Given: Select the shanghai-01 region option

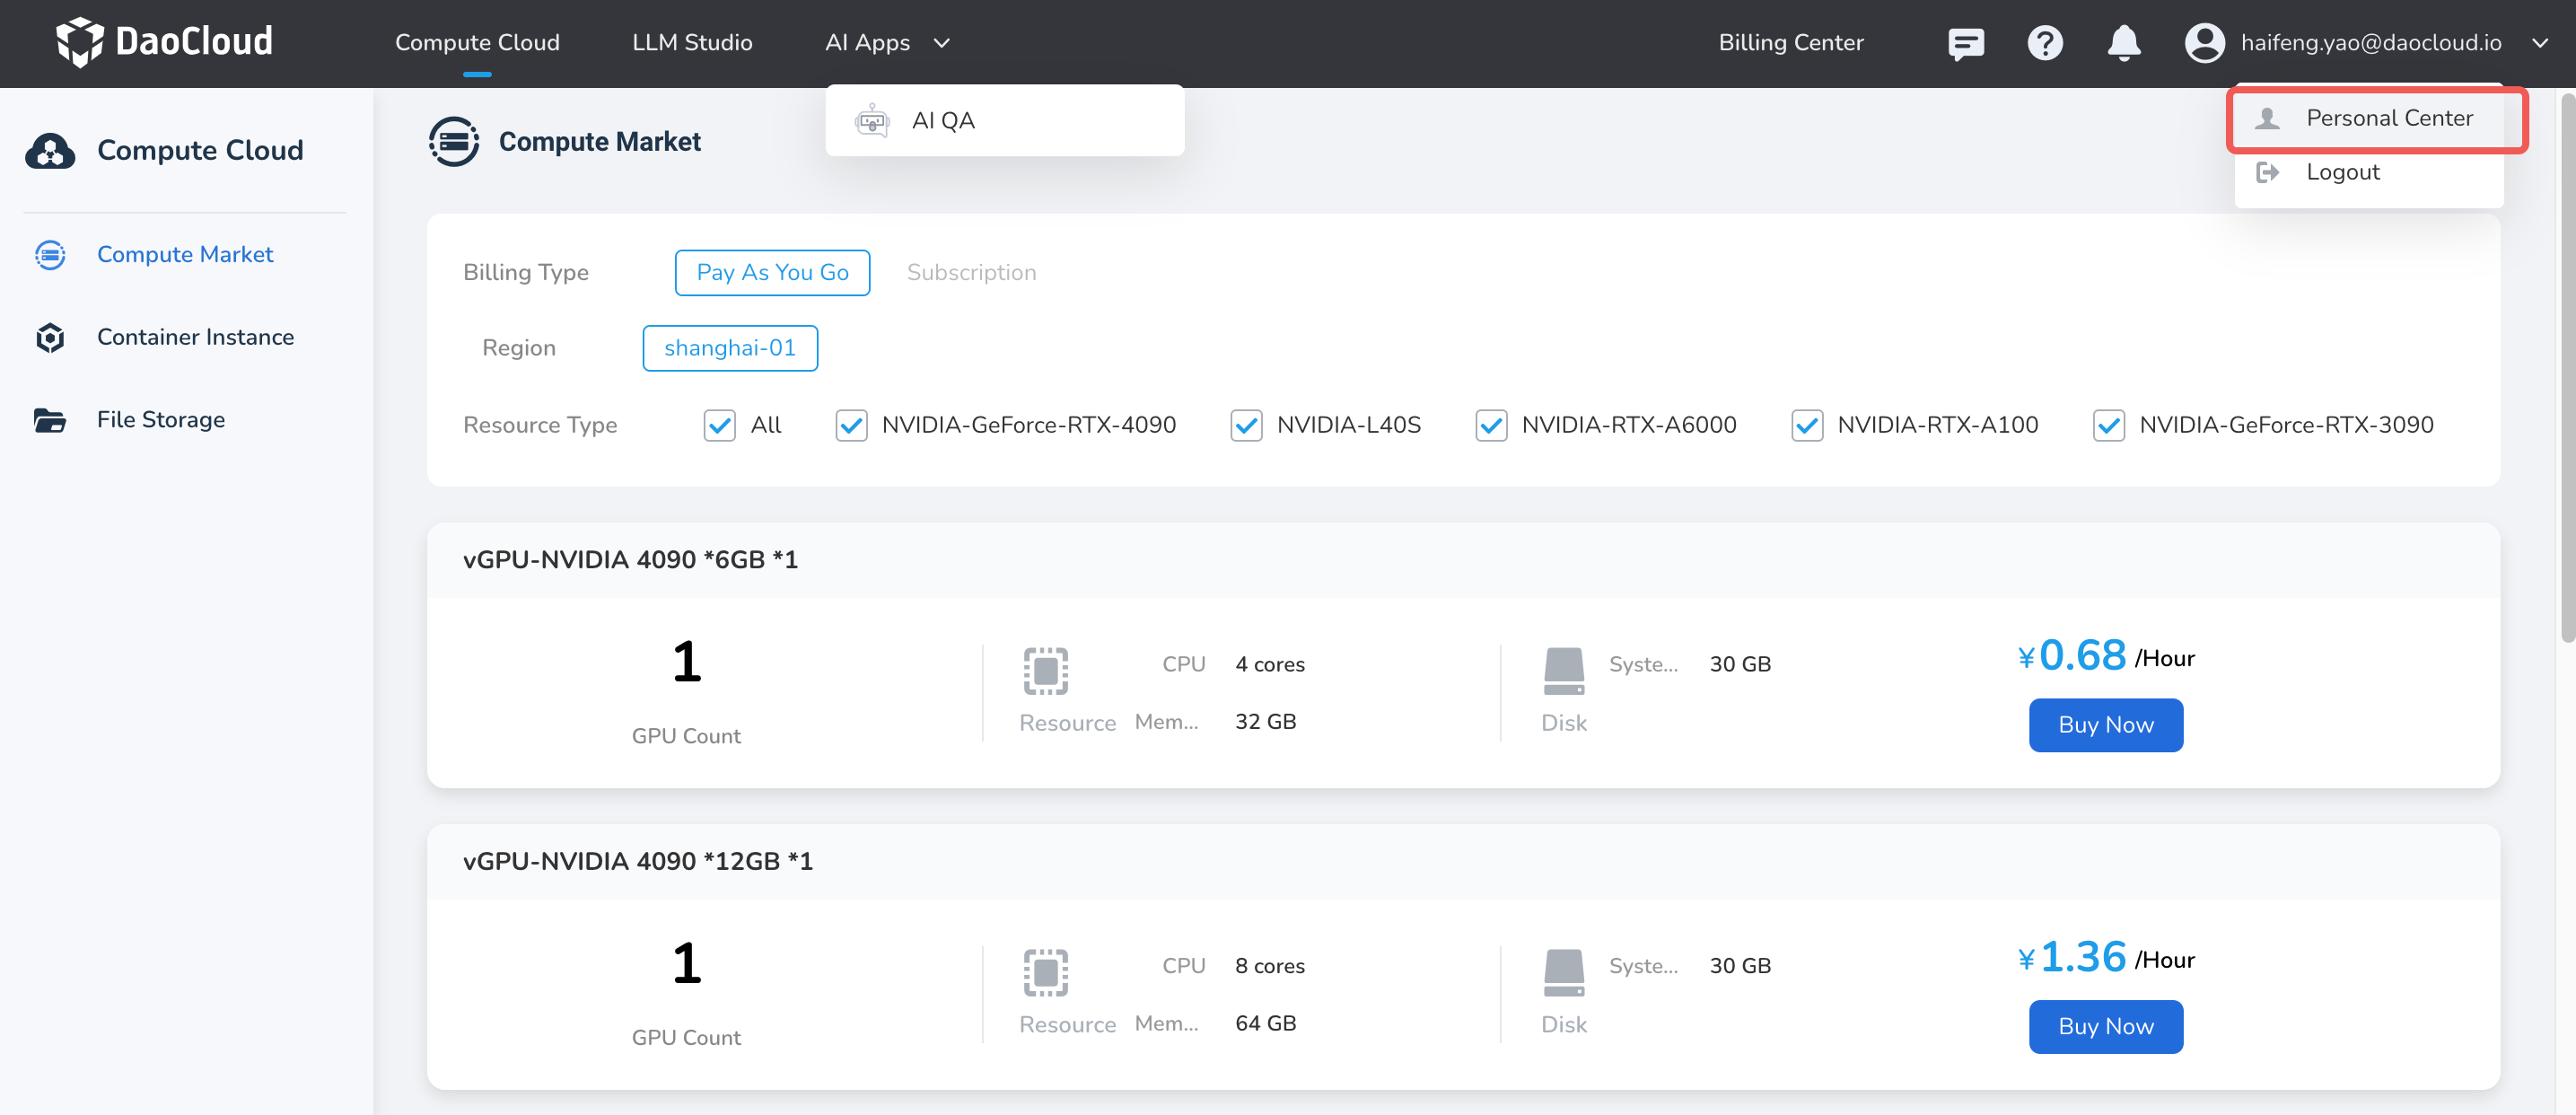Looking at the screenshot, I should point(729,348).
